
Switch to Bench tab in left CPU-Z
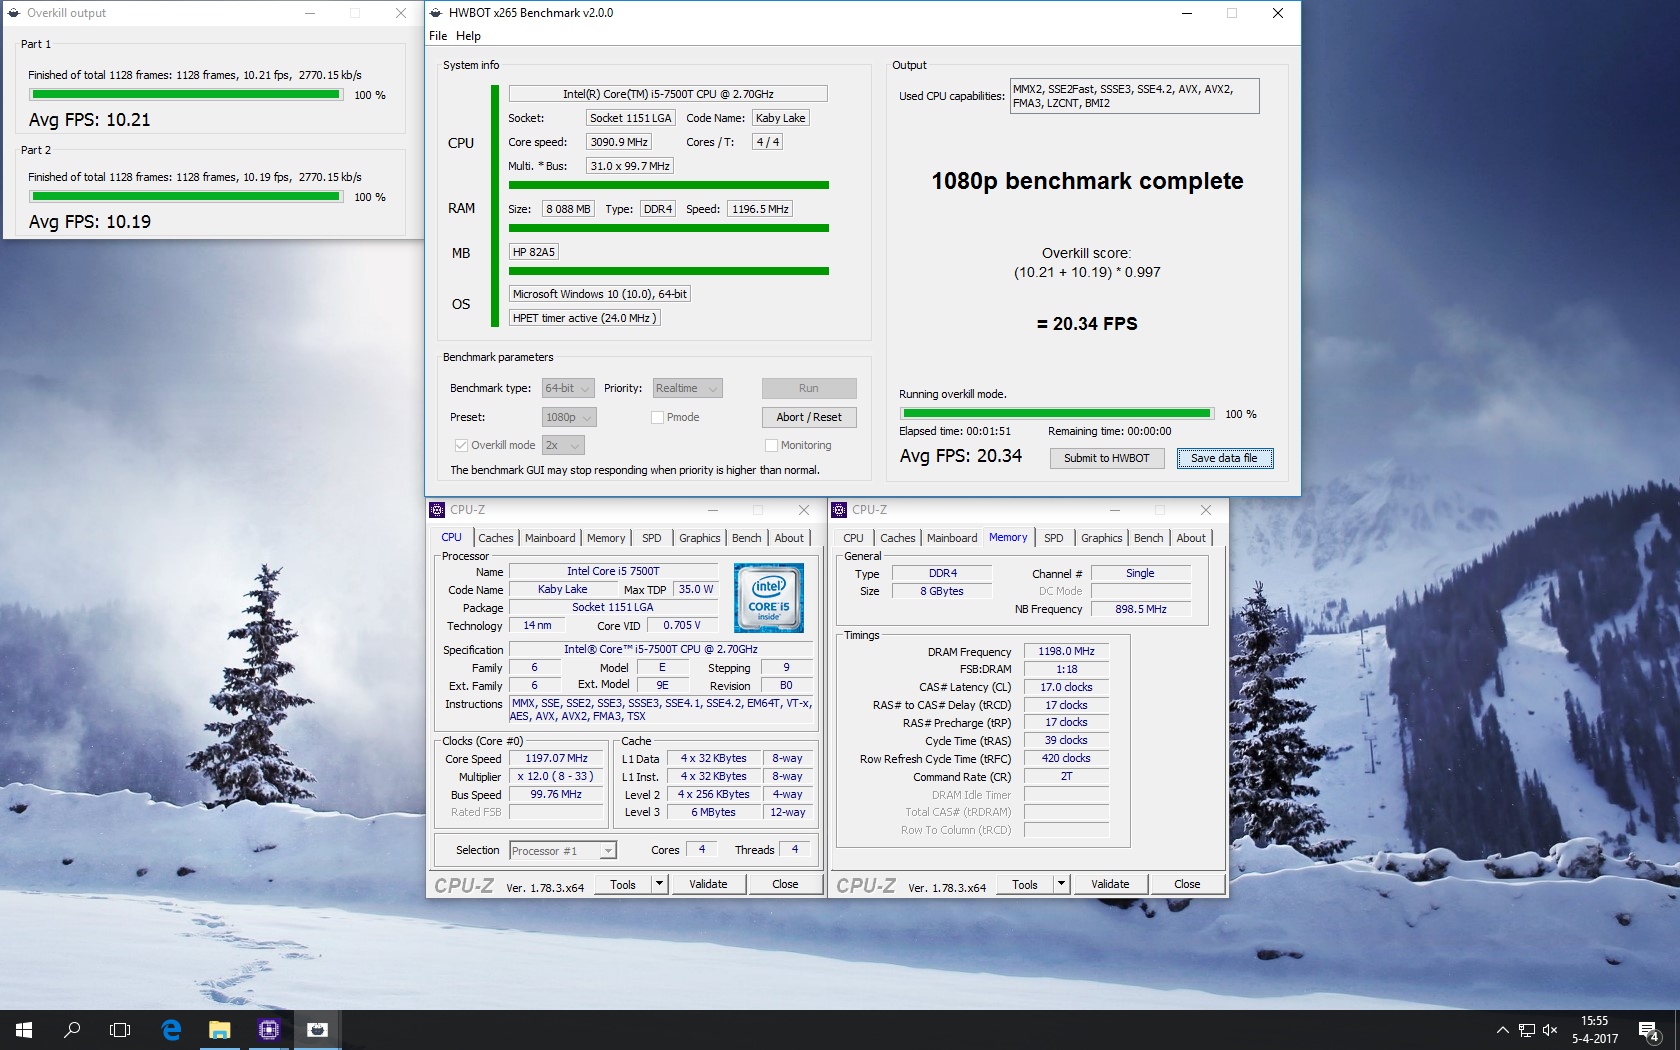pos(746,538)
